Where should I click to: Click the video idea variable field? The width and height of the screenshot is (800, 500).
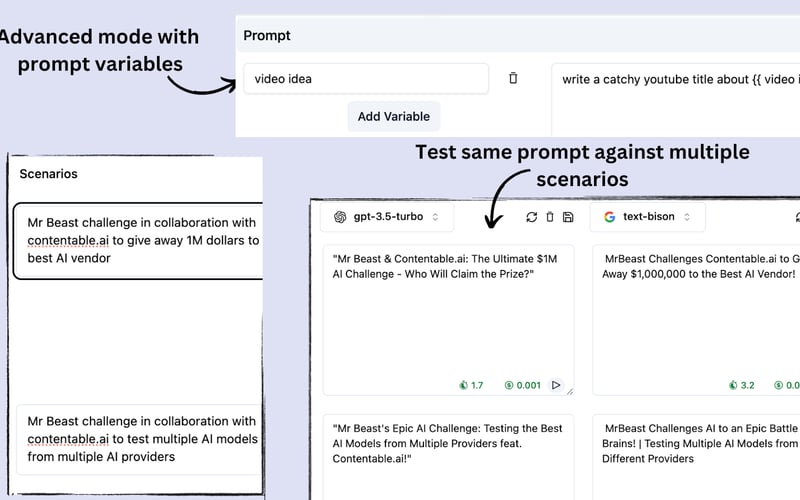click(x=365, y=78)
